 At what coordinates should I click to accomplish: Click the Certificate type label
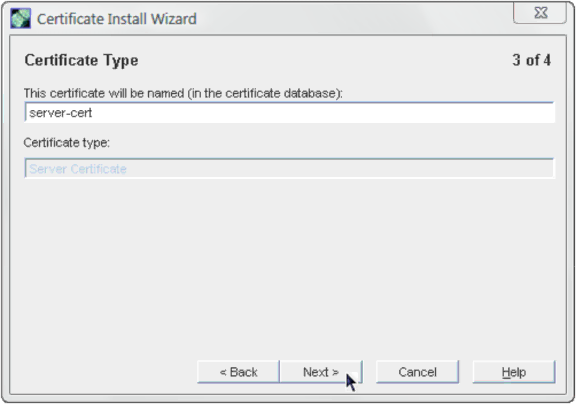click(66, 143)
